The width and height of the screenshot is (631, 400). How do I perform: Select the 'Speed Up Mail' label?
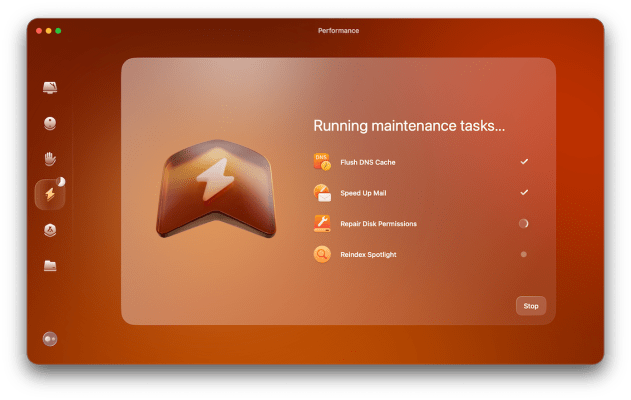pos(363,193)
